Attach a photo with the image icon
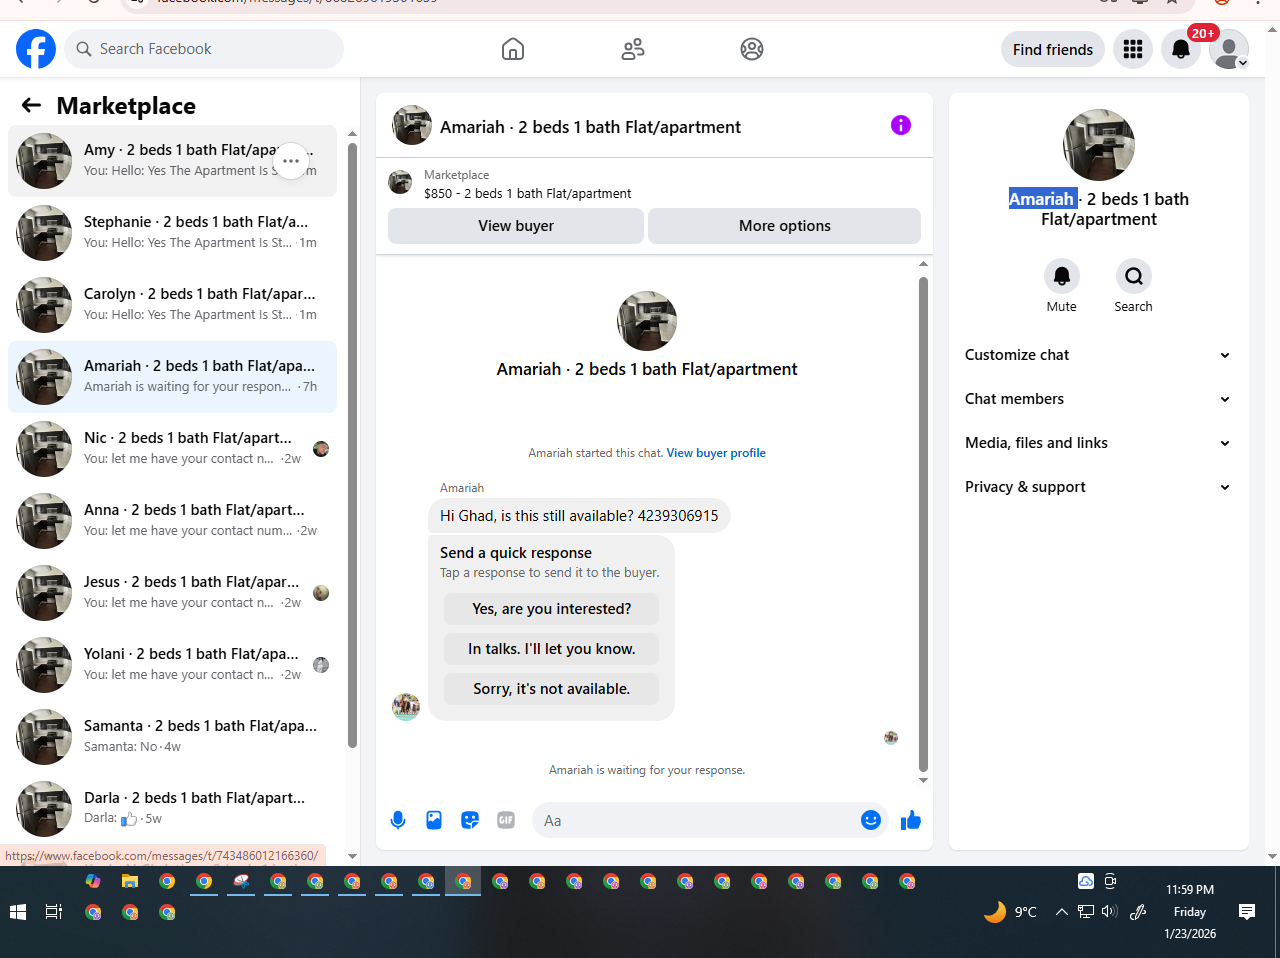This screenshot has height=958, width=1280. click(434, 820)
